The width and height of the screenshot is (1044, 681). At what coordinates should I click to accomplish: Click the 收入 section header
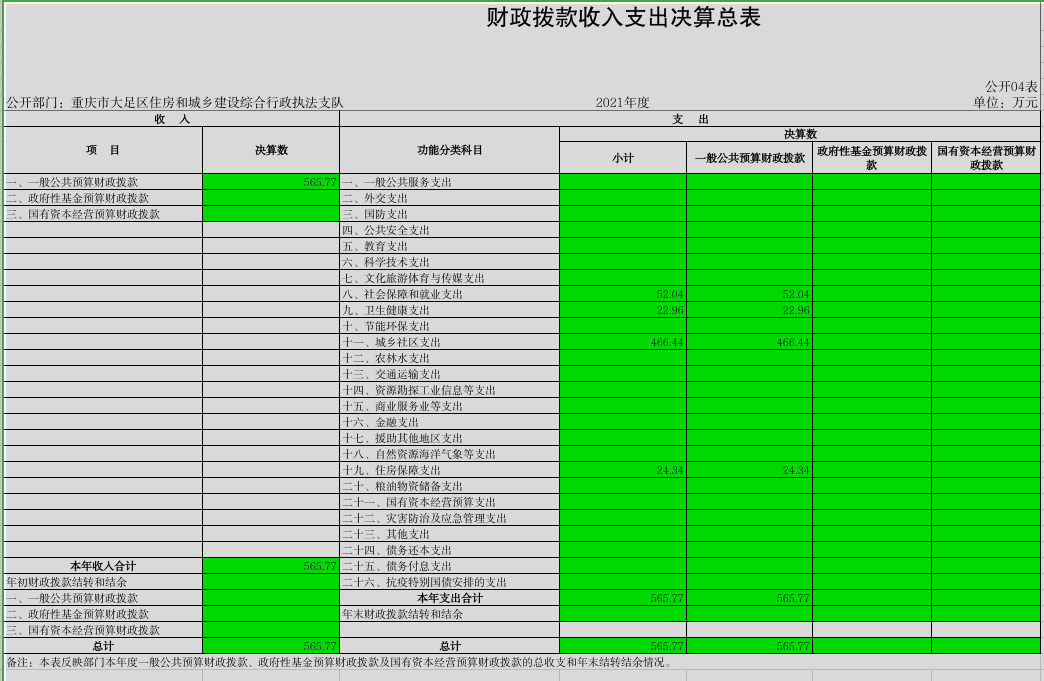pos(172,119)
